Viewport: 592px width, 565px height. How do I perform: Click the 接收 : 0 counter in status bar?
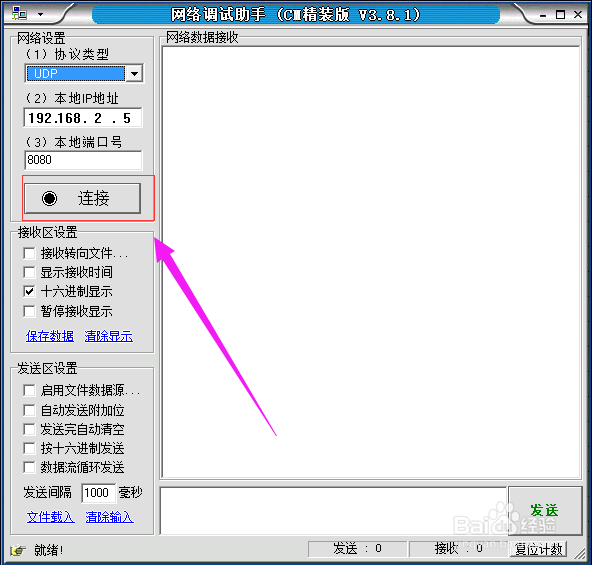click(x=458, y=549)
